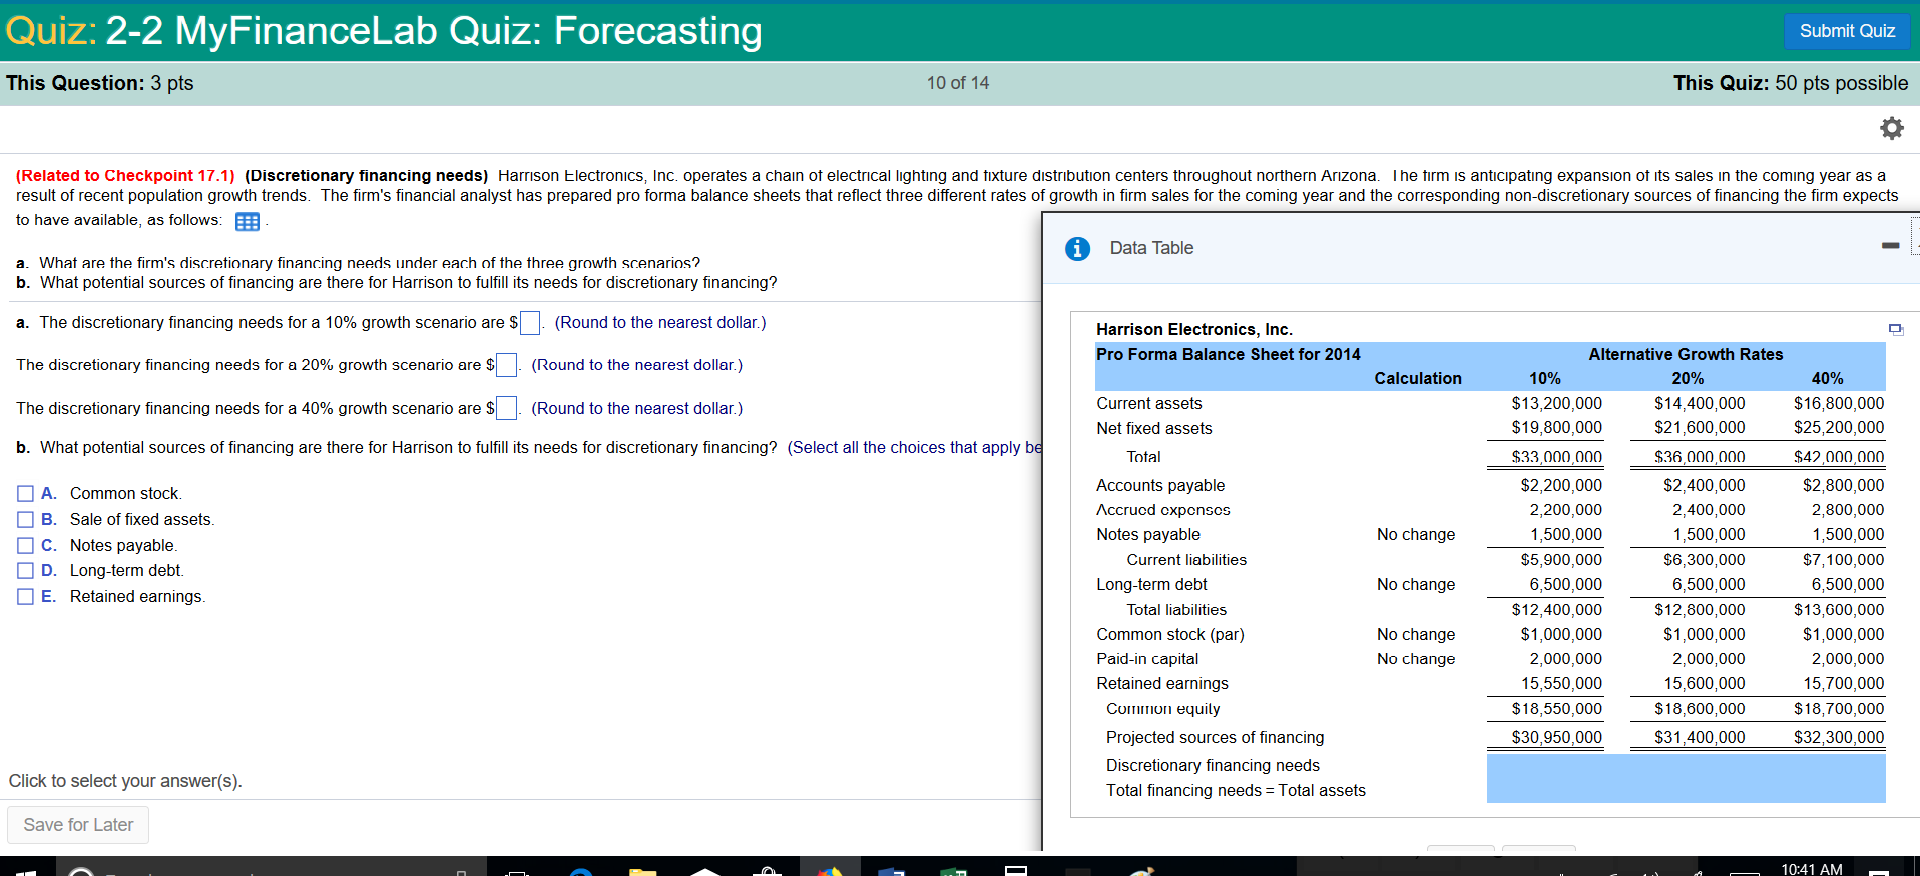Click the 40% column header in the table

point(1827,378)
